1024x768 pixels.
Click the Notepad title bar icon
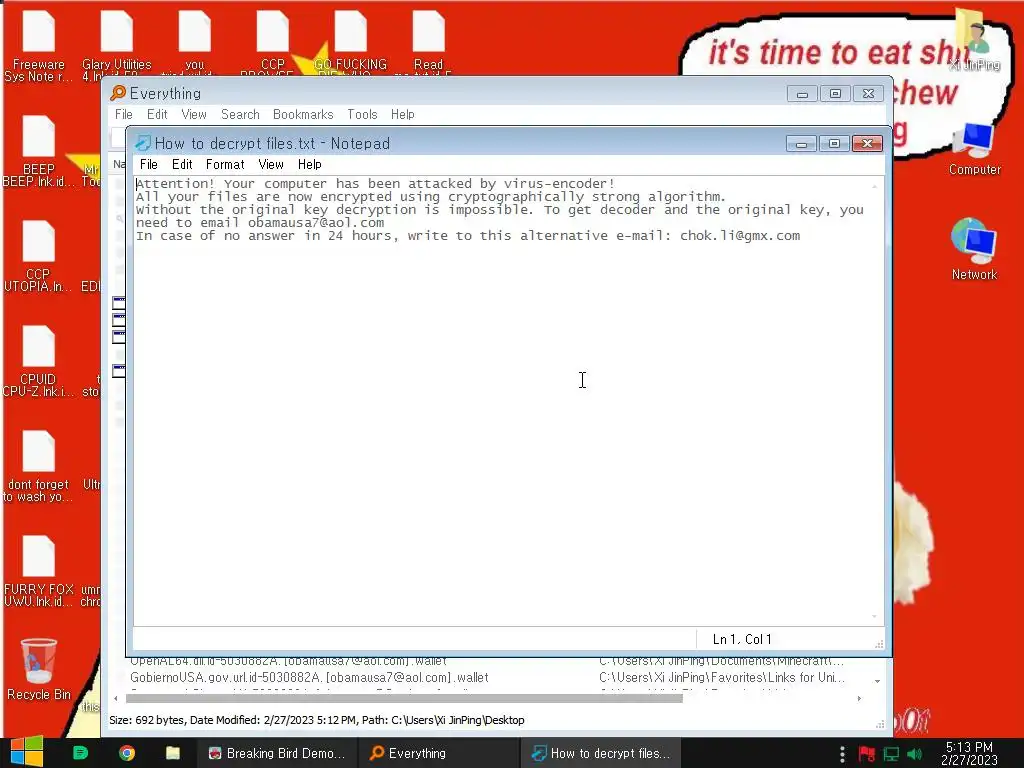(142, 143)
